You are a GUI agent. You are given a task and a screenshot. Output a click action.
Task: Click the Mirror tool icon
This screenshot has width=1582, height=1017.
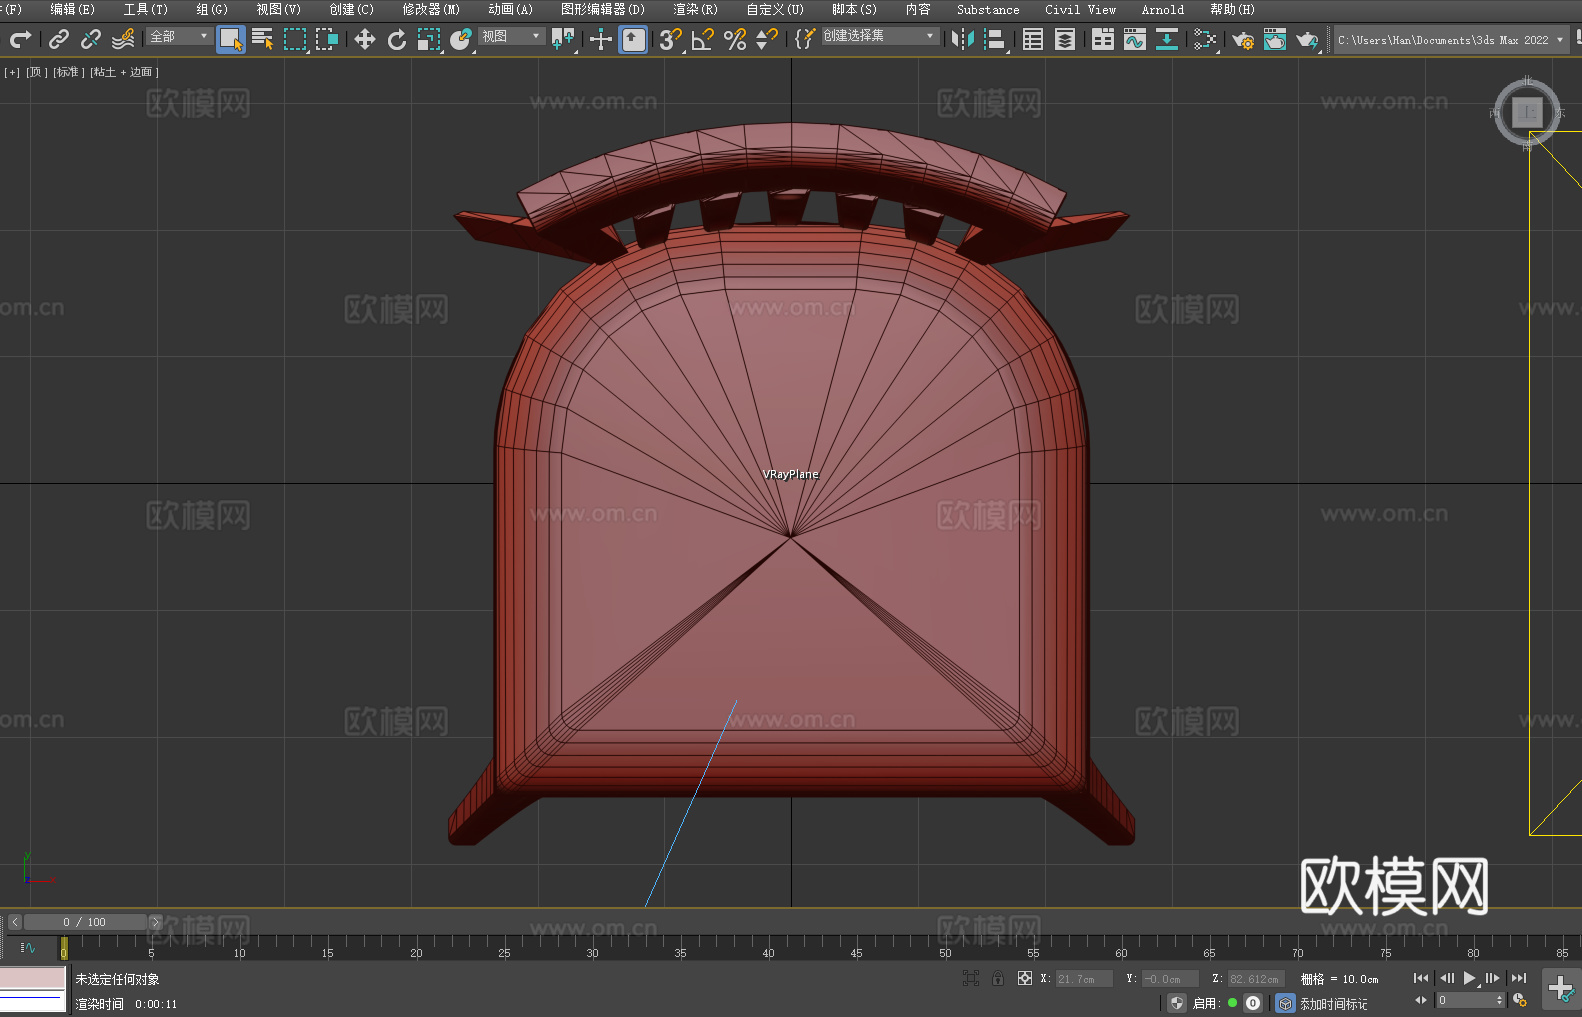click(x=963, y=39)
